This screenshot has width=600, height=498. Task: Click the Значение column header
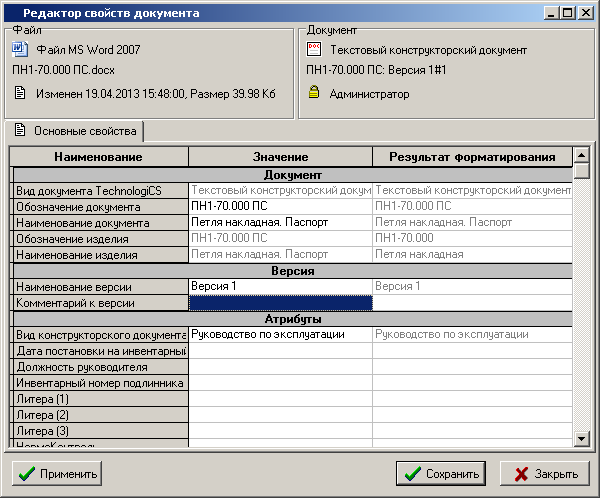280,157
